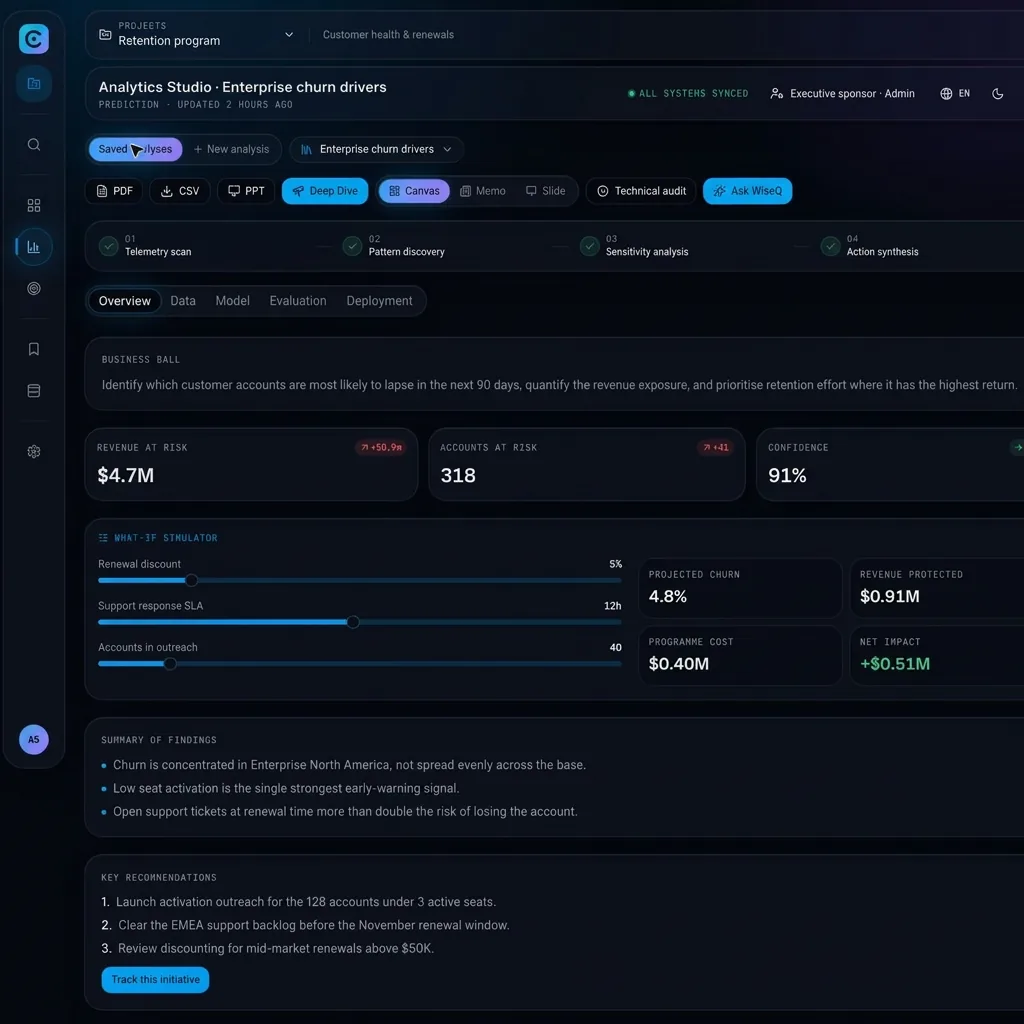Viewport: 1024px width, 1024px height.
Task: Open the target goals icon in sidebar
Action: 34,289
